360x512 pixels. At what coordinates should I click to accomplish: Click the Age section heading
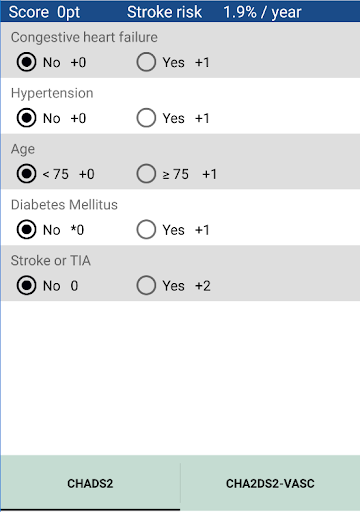click(x=23, y=149)
